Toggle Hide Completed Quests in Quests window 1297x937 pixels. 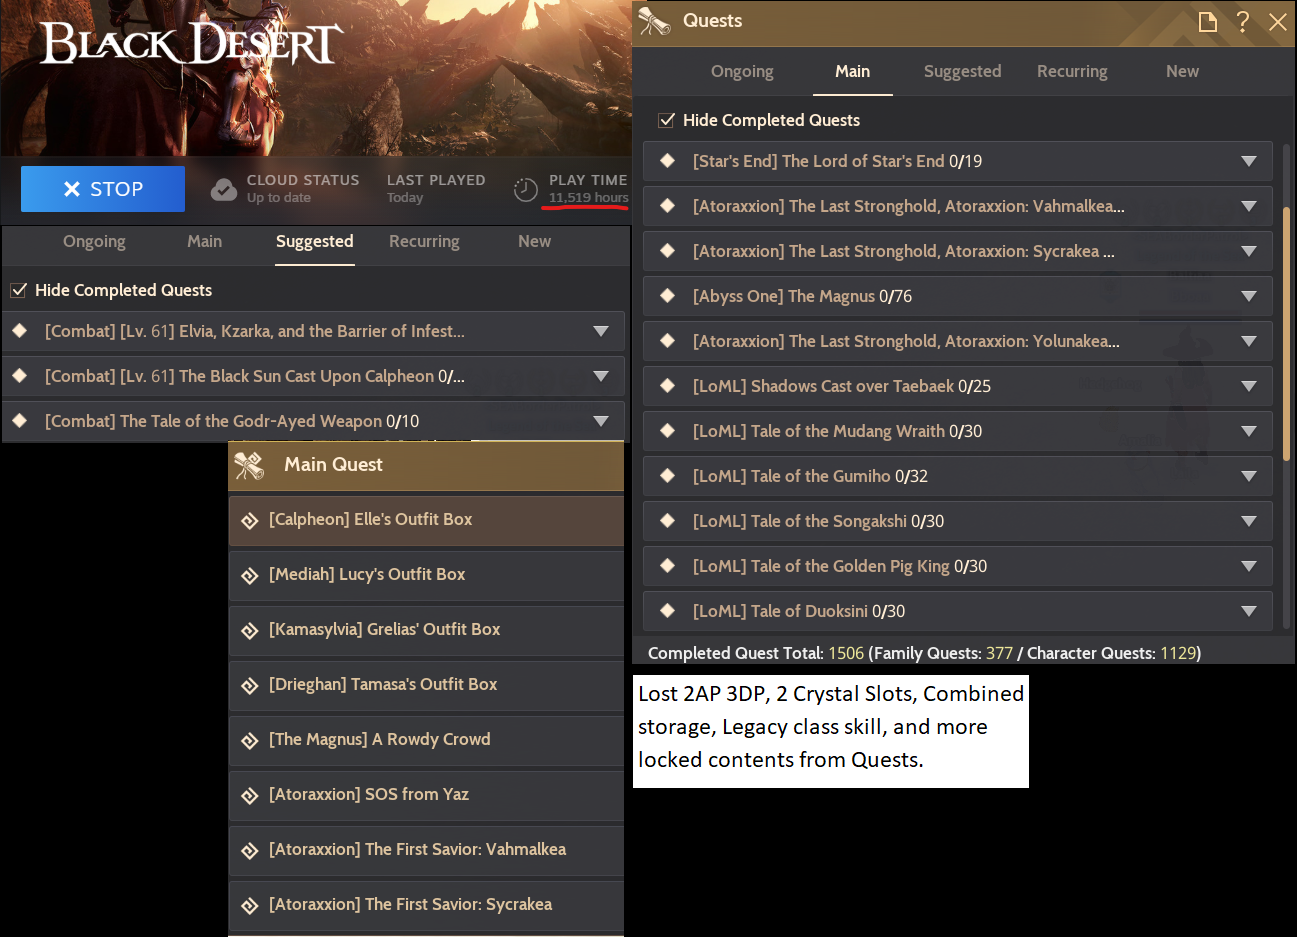click(x=666, y=120)
